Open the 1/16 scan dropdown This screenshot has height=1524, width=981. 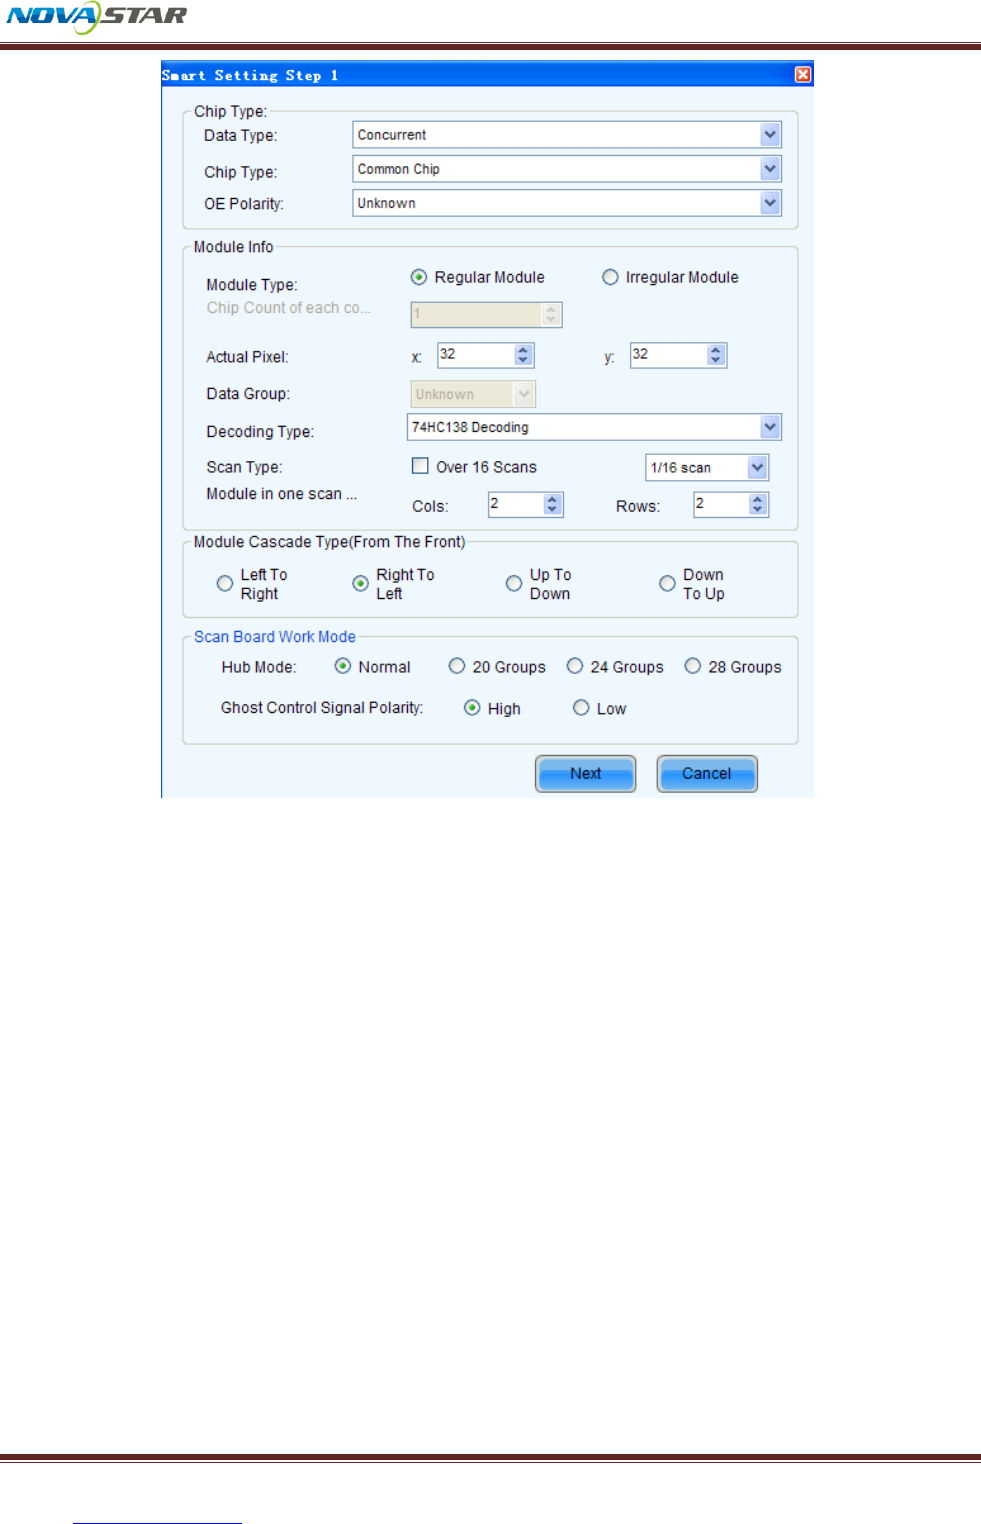click(x=707, y=467)
